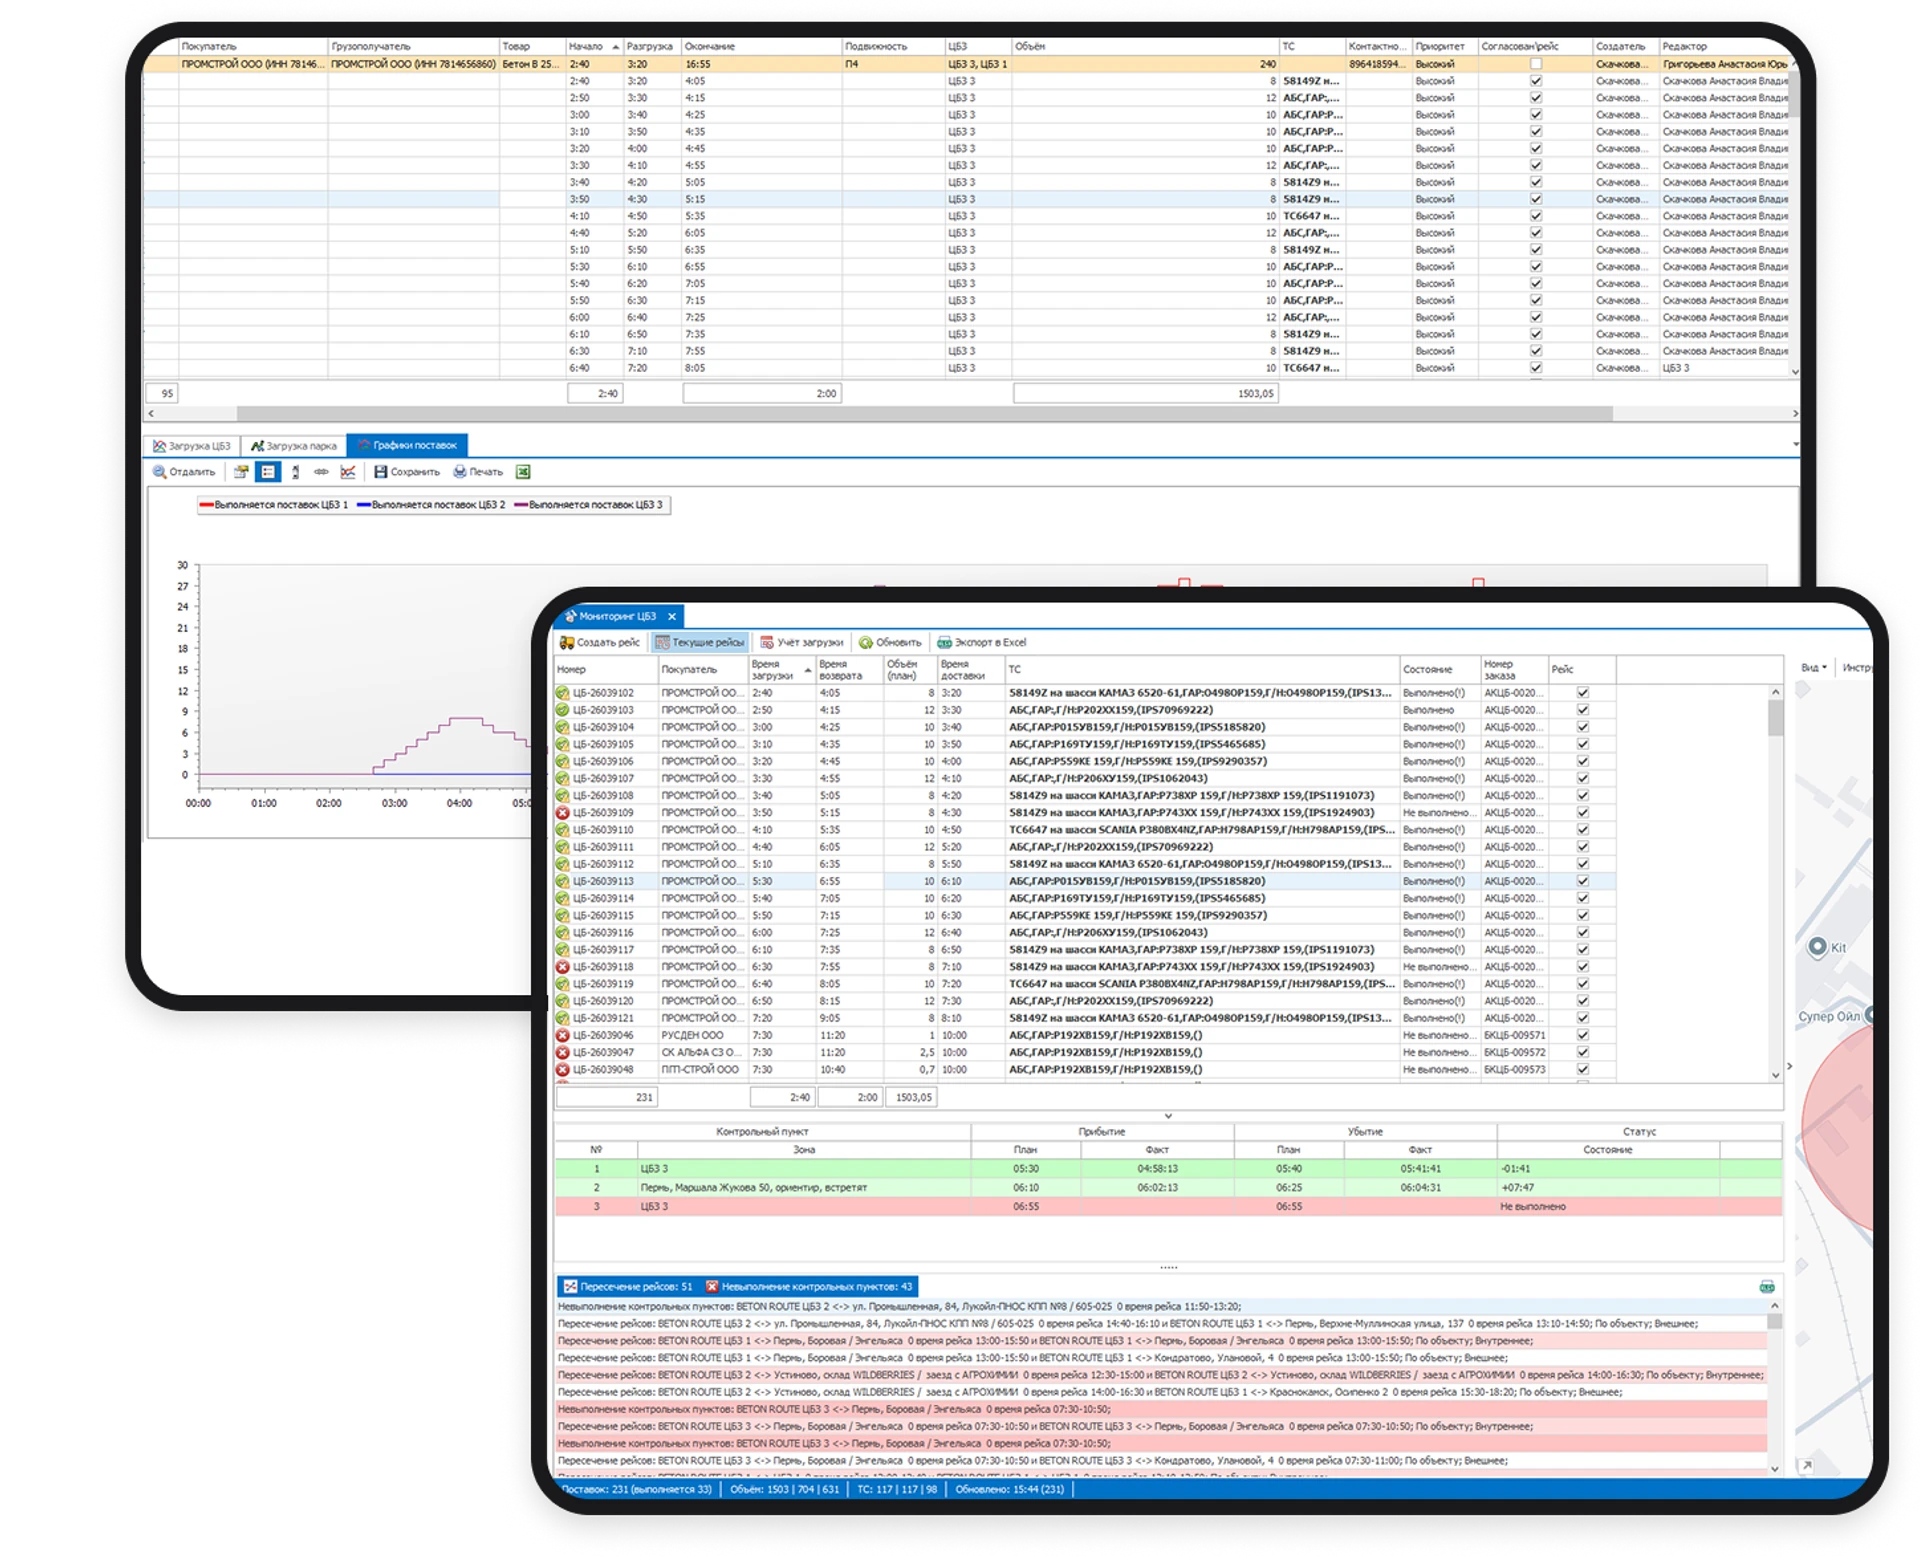This screenshot has width=1920, height=1557.
Task: Toggle Рейс checkbox for ЦБ-26039102
Action: [x=1583, y=693]
